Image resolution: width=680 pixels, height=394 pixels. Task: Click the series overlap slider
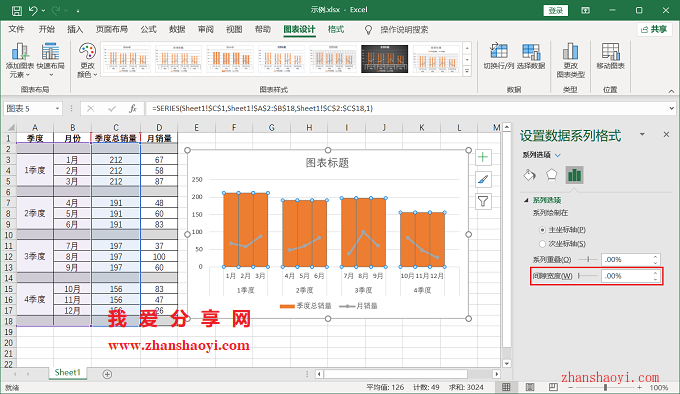[588, 260]
